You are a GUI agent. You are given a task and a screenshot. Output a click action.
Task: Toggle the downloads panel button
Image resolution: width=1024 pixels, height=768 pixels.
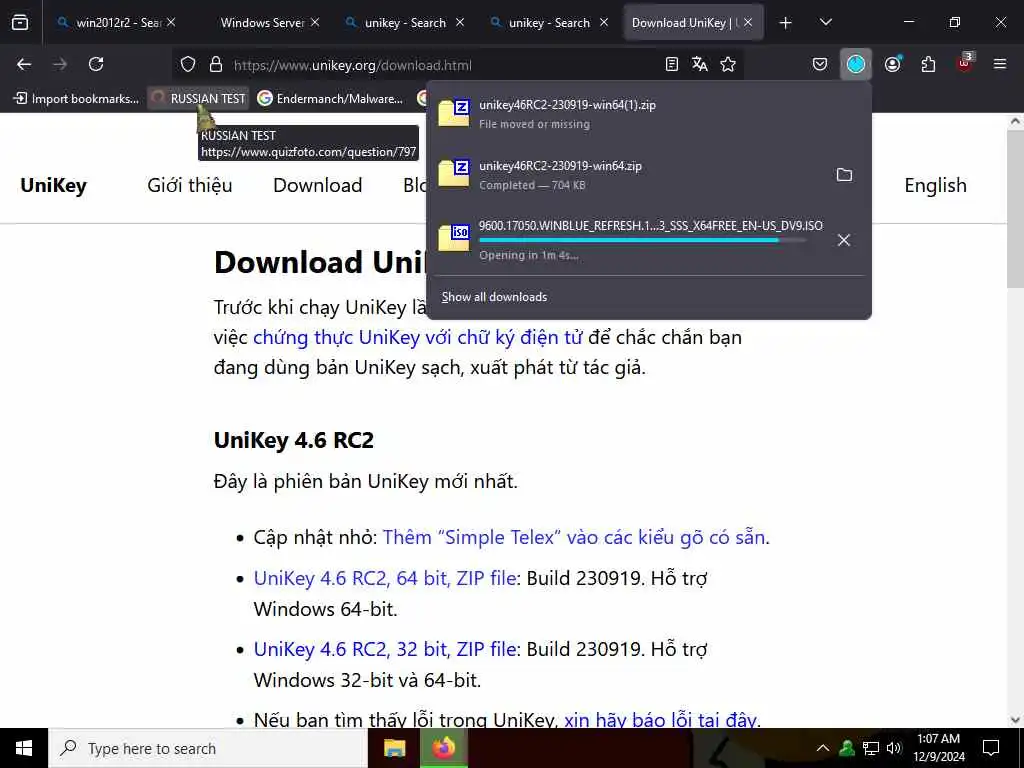[856, 64]
